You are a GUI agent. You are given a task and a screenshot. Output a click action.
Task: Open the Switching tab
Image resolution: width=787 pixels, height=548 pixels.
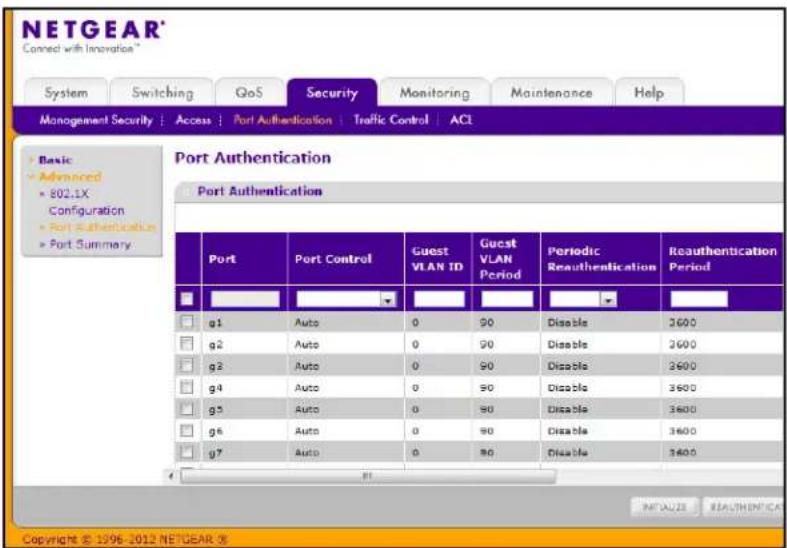tap(162, 93)
